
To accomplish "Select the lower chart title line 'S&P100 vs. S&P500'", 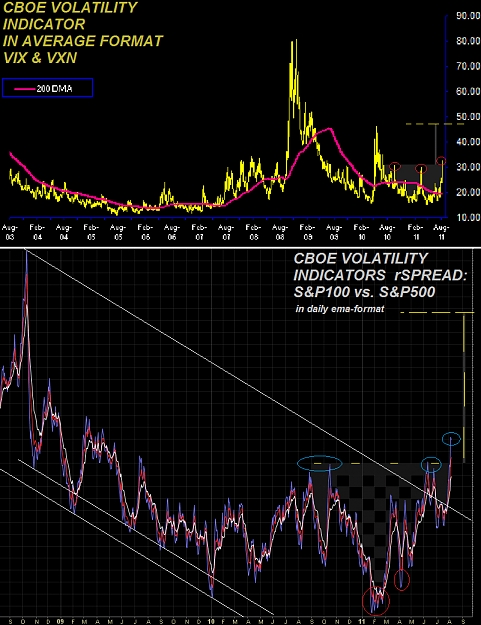I will point(364,292).
